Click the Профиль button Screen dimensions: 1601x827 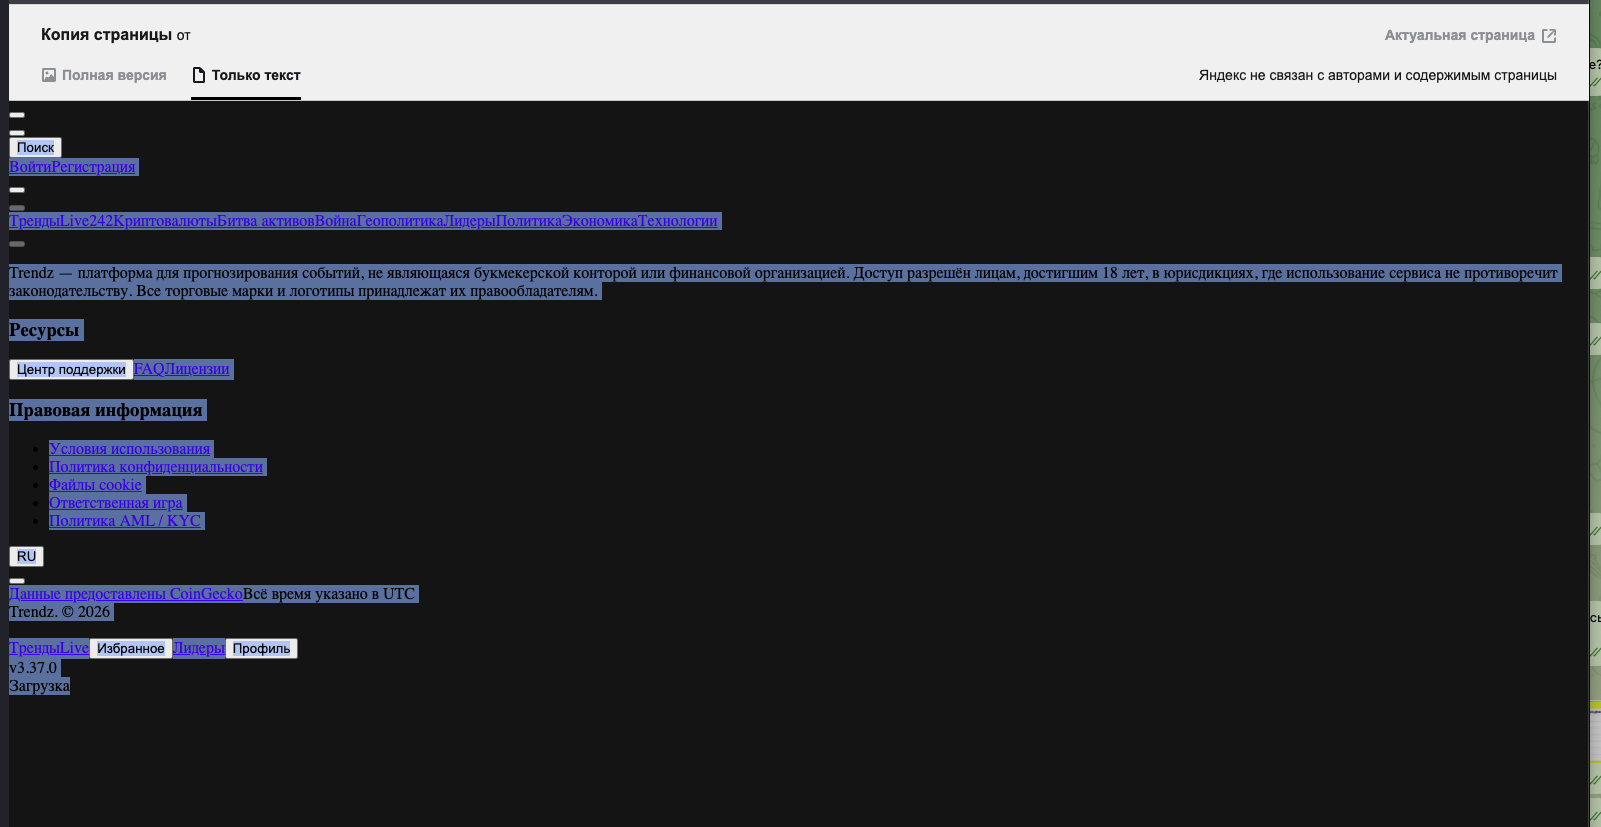coord(261,649)
